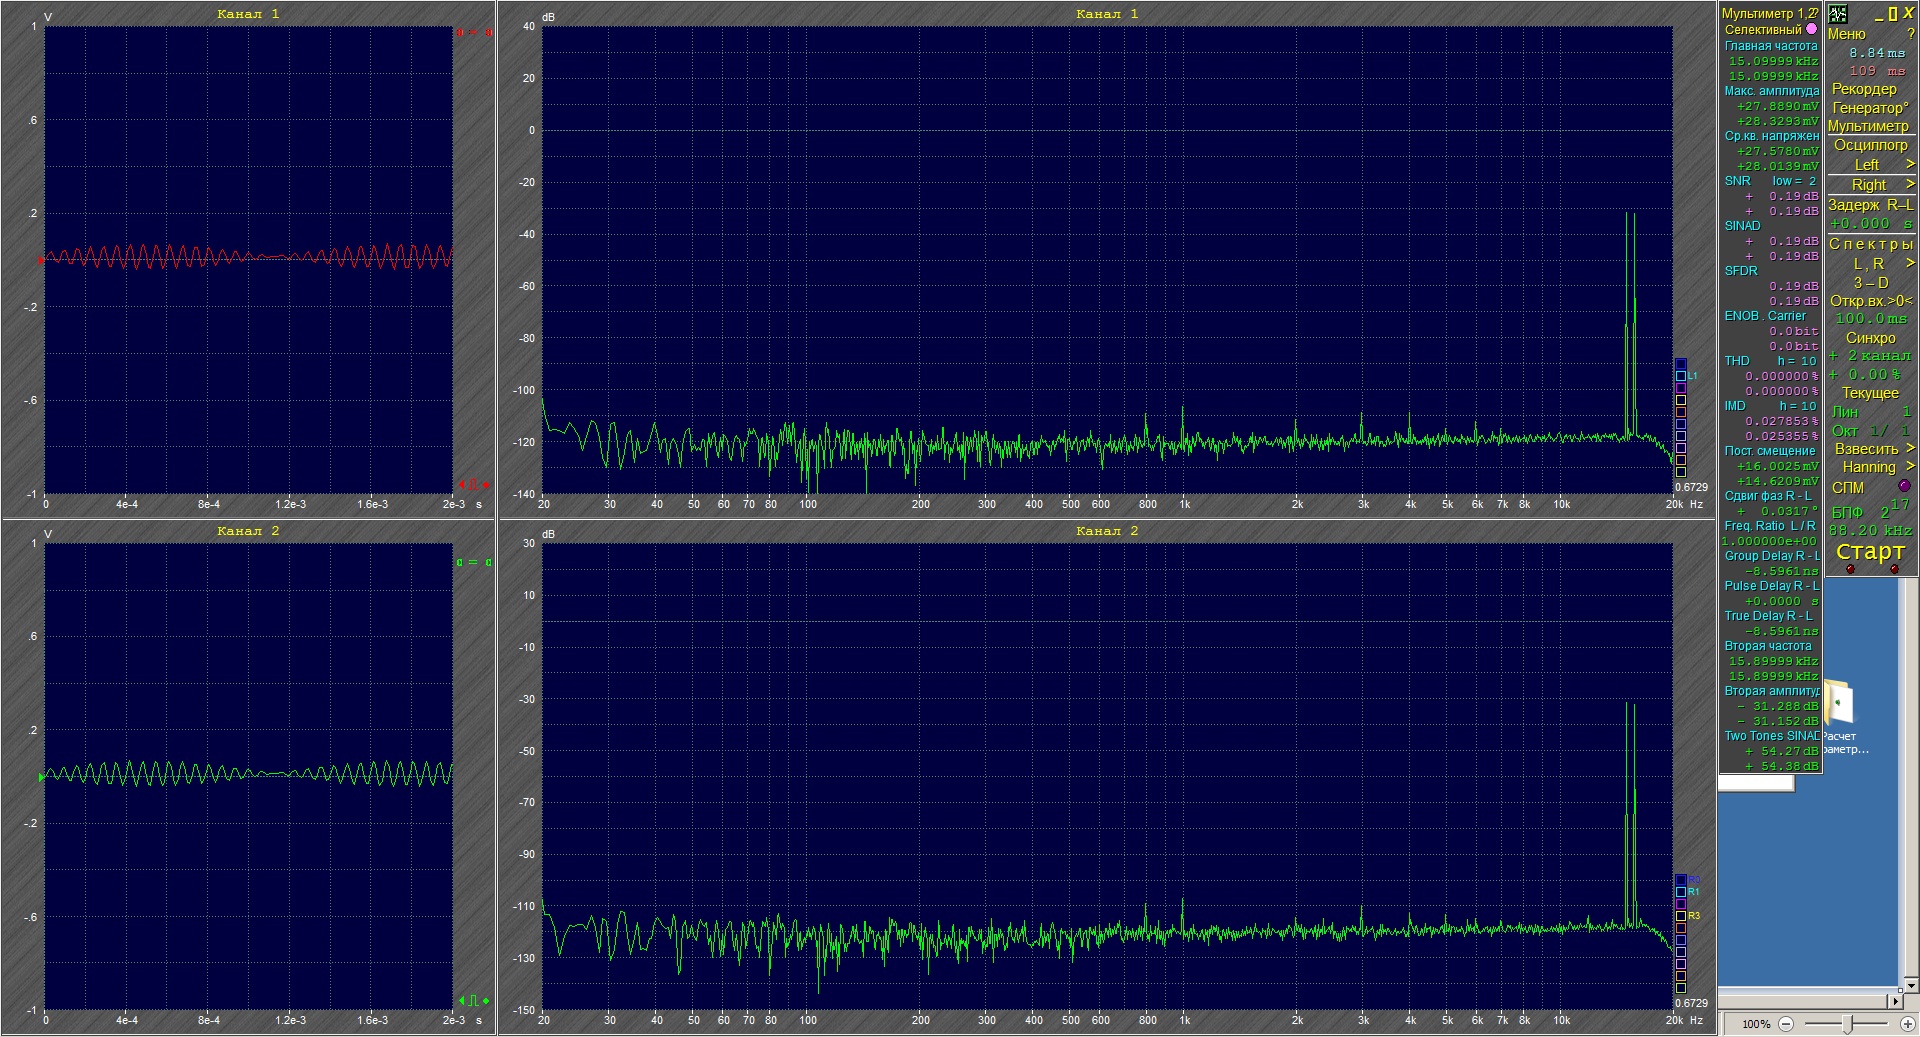Click the vertical scrollbar down arrow
The width and height of the screenshot is (1920, 1037).
(1910, 984)
